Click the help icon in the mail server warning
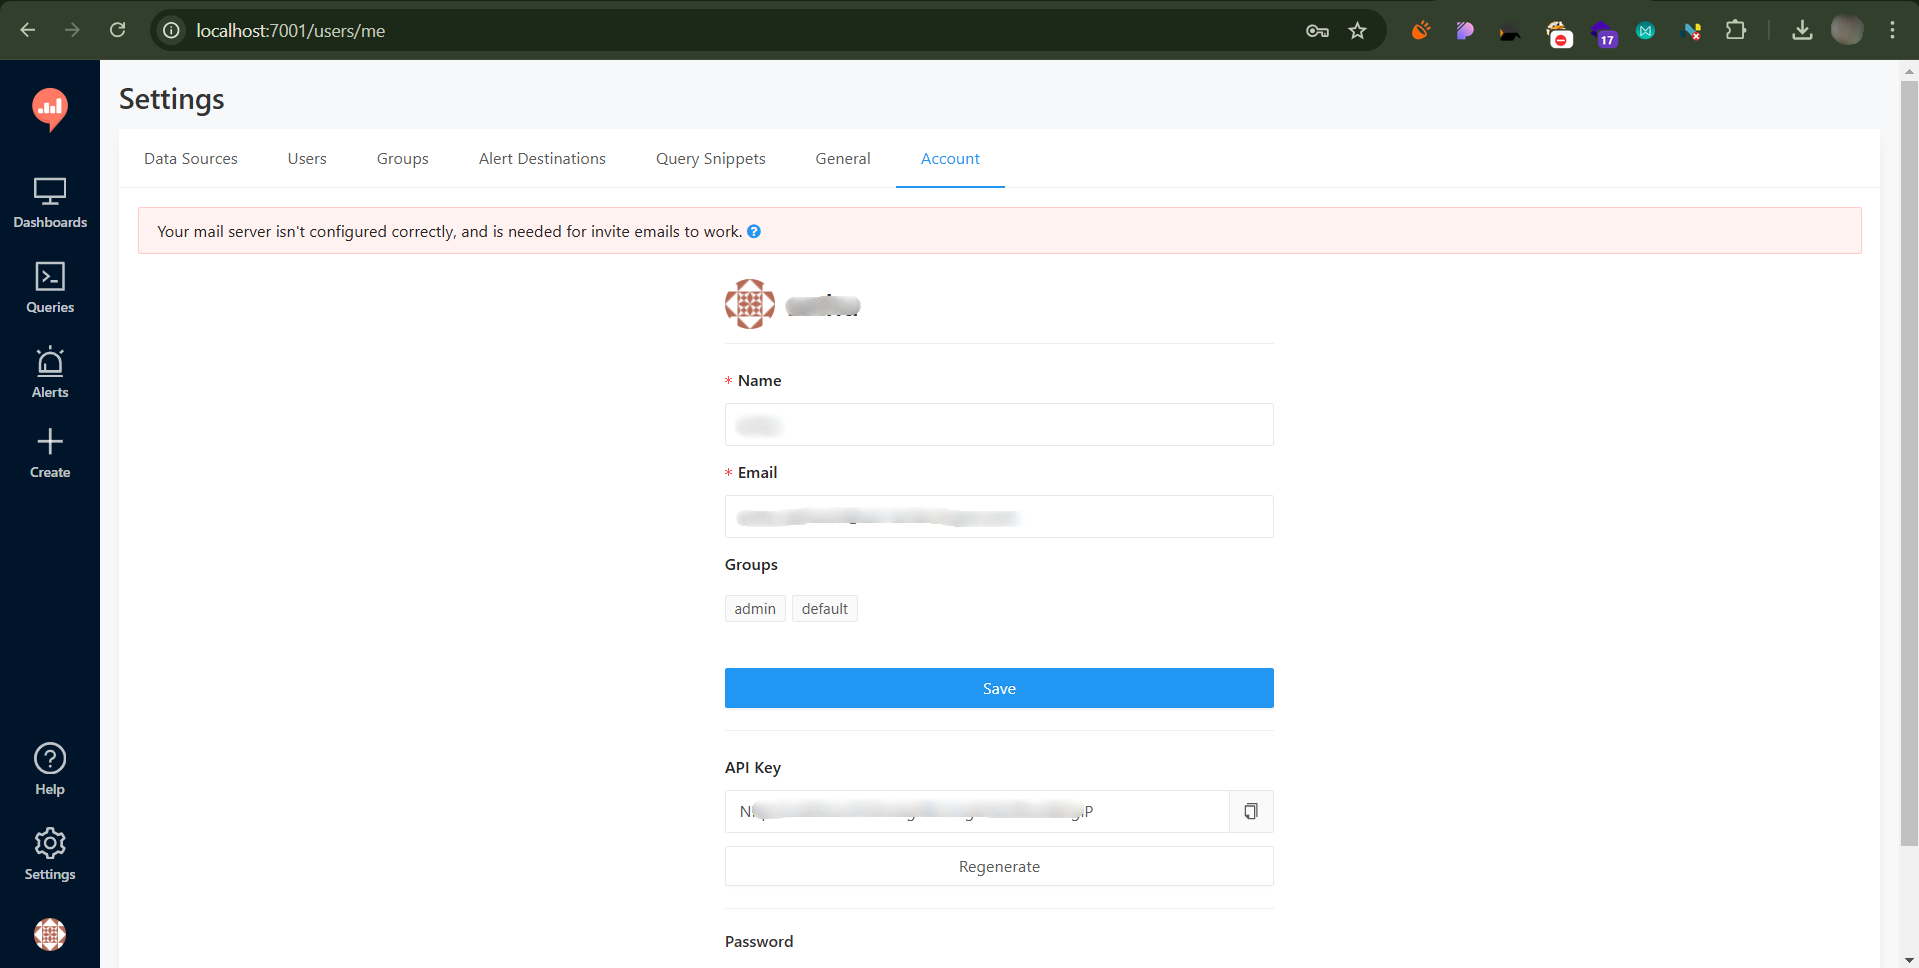This screenshot has width=1919, height=968. click(x=754, y=231)
